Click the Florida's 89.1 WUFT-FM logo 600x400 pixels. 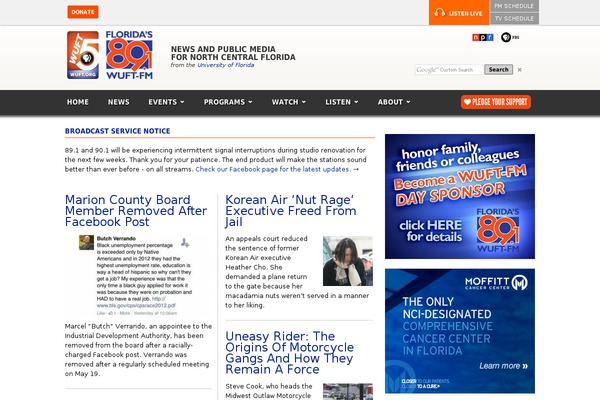pyautogui.click(x=129, y=55)
